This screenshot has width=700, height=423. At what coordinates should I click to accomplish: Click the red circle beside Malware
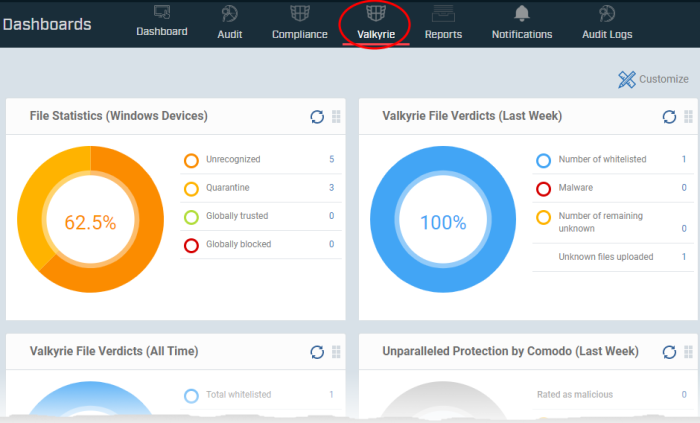click(x=543, y=189)
